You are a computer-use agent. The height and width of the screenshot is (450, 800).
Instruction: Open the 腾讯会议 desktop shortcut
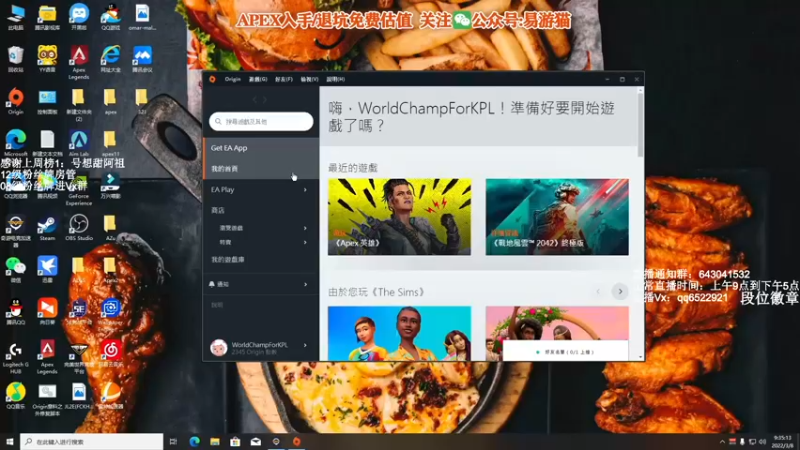coord(142,59)
